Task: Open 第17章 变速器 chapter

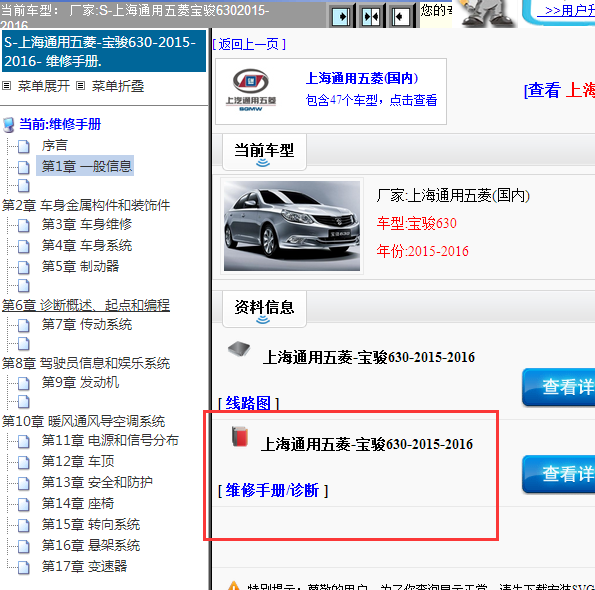Action: click(84, 566)
